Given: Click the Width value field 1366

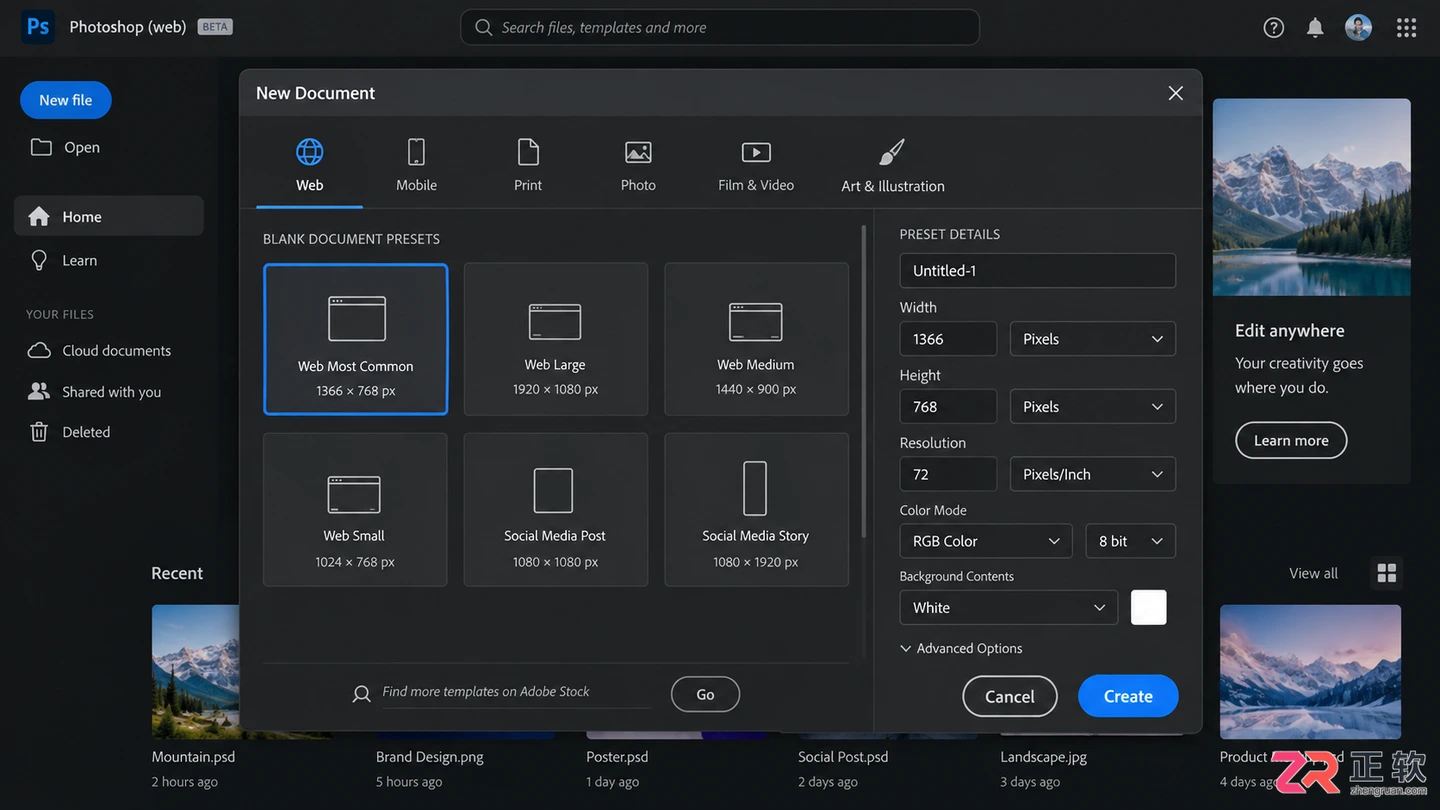Looking at the screenshot, I should (x=948, y=339).
